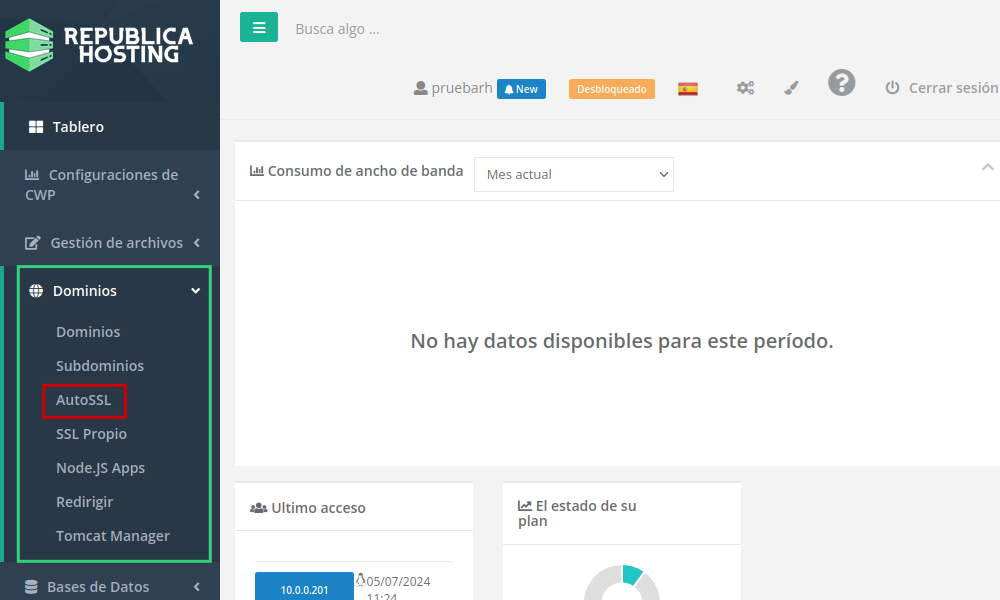Click the pruebarh user profile icon
Screen dimensions: 1000x600
click(x=421, y=88)
